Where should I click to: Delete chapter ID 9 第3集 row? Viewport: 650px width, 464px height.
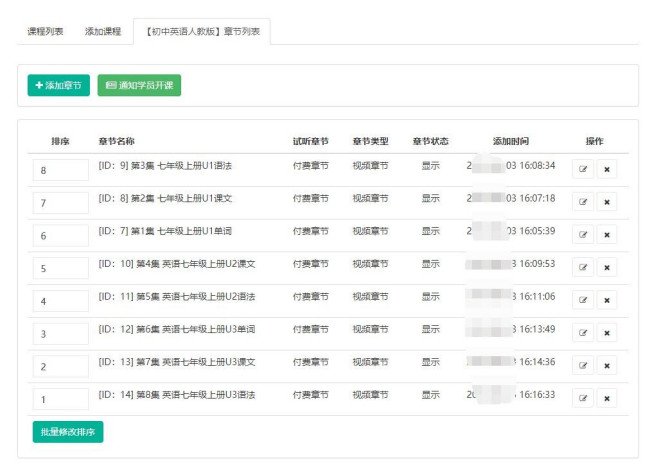click(x=607, y=169)
